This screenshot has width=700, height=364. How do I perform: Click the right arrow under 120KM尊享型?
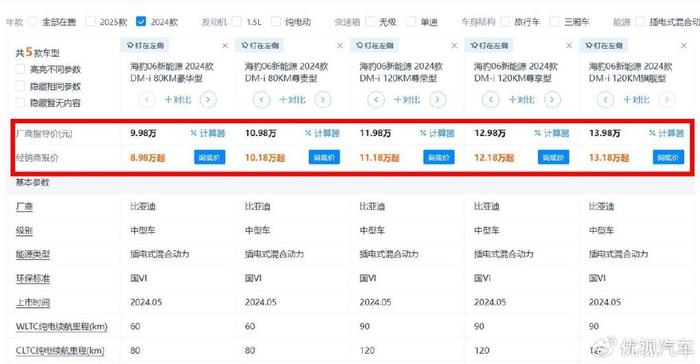552,100
